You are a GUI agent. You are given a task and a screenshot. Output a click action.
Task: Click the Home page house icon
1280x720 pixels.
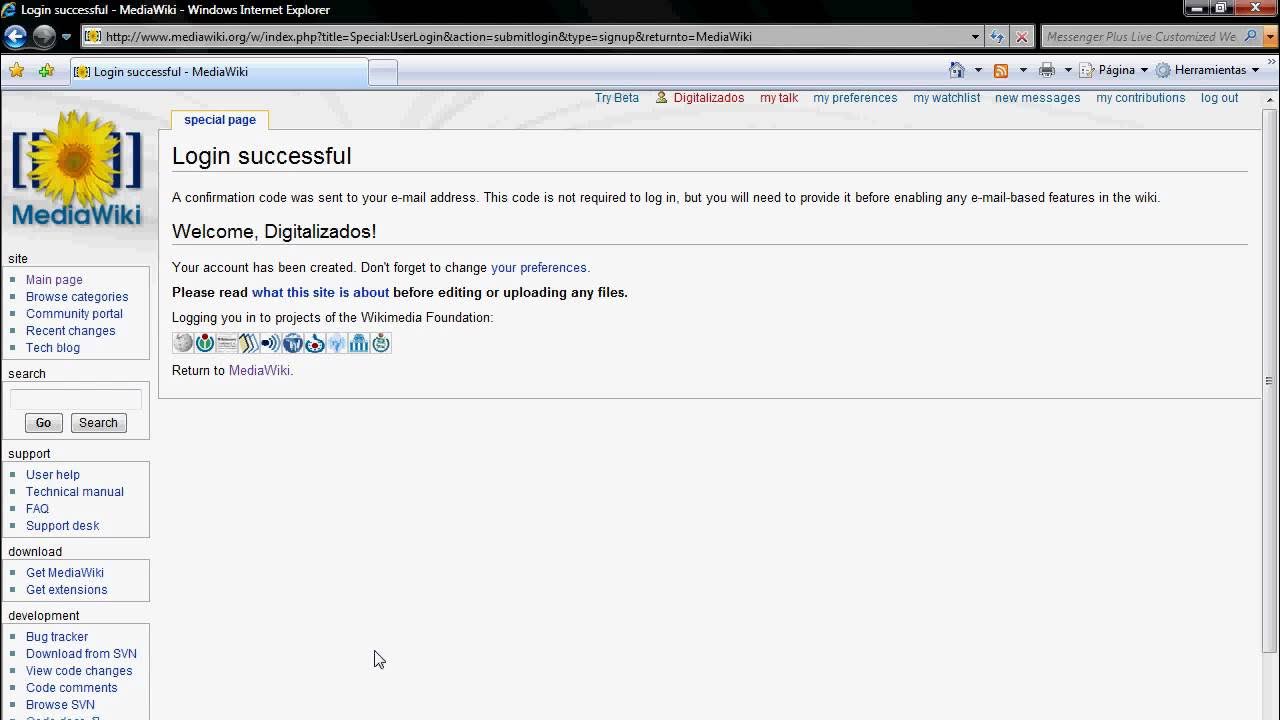[x=957, y=70]
